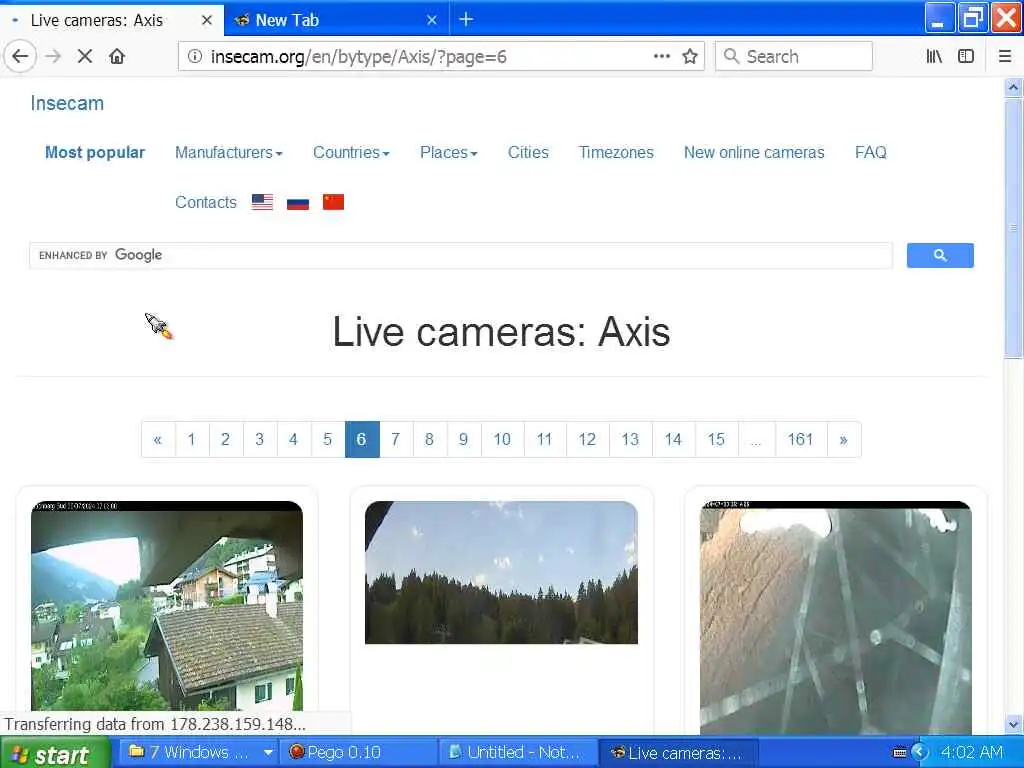Go to pagination page 15
Viewport: 1024px width, 768px height.
point(716,440)
